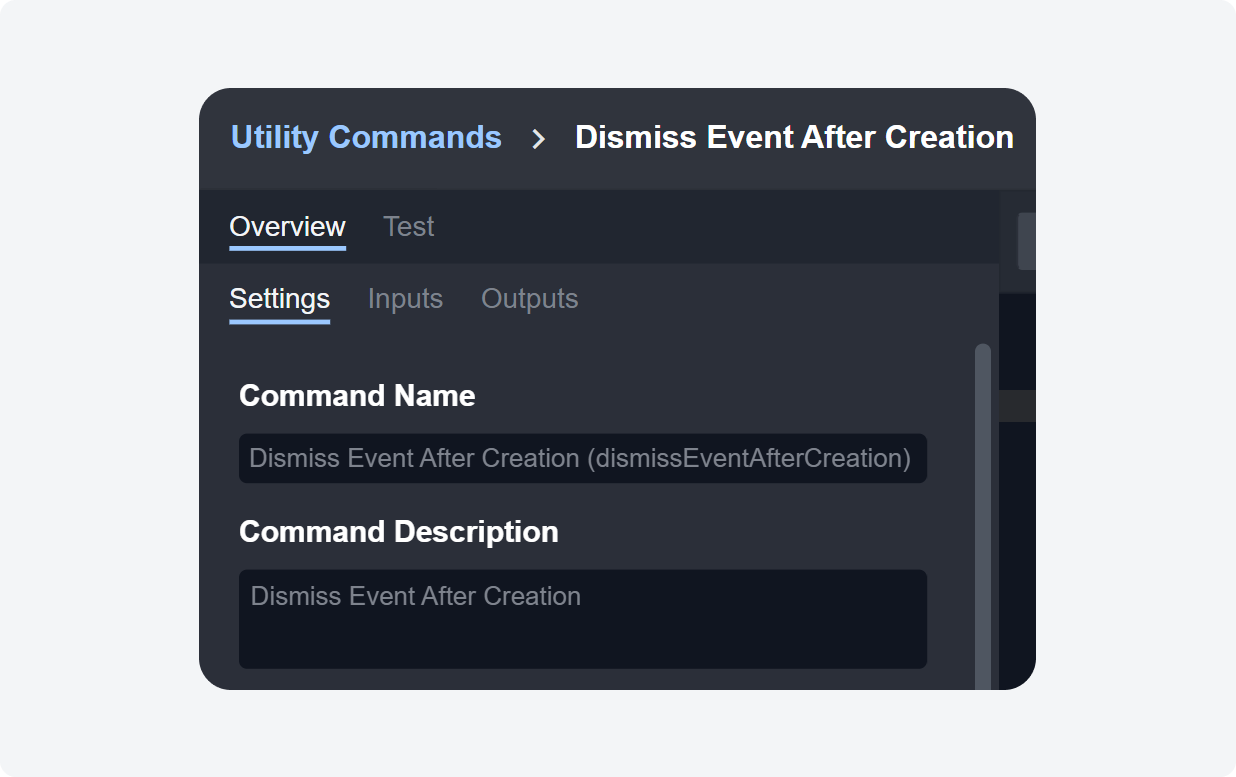Click the settings panel vertical scrollbar
The width and height of the screenshot is (1236, 777).
coord(982,500)
